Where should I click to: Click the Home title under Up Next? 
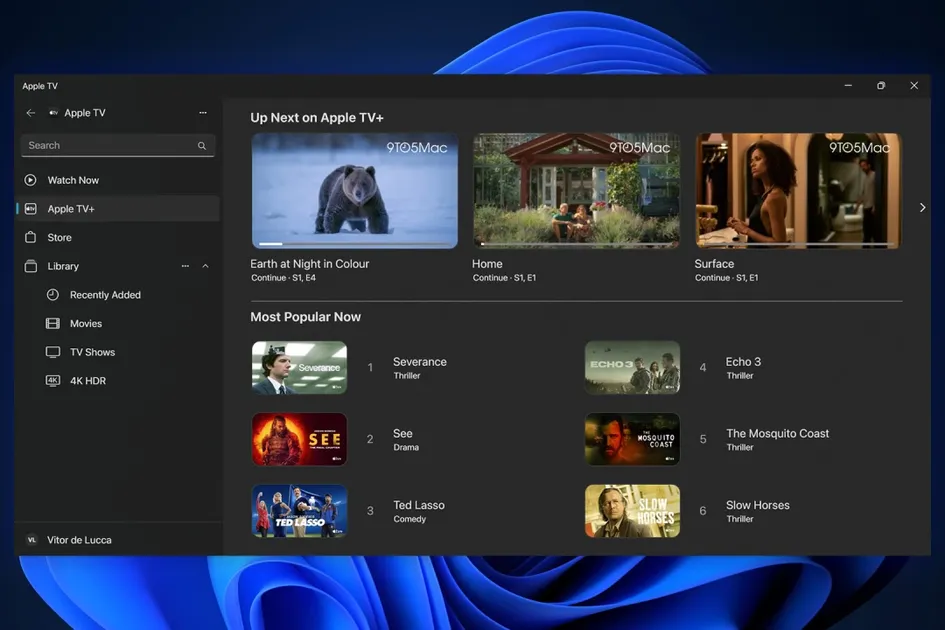click(487, 263)
